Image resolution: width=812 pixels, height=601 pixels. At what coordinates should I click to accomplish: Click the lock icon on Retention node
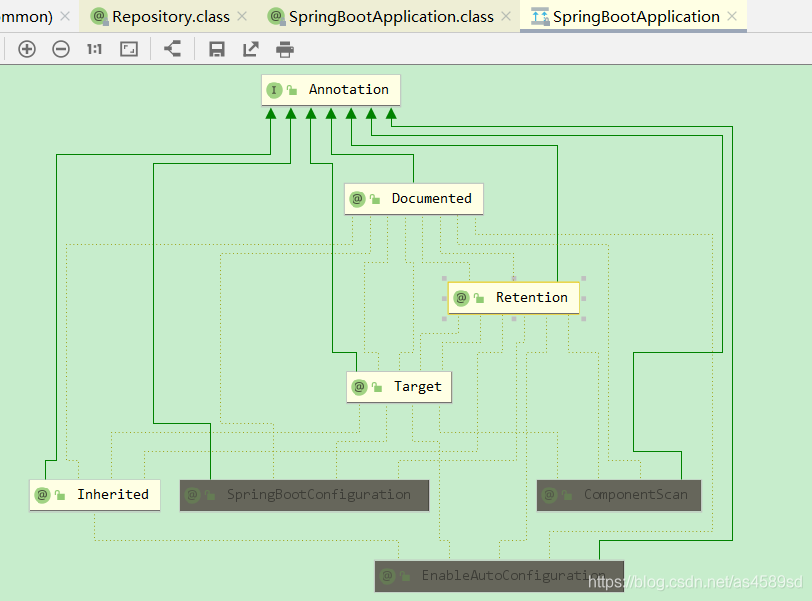click(x=479, y=298)
